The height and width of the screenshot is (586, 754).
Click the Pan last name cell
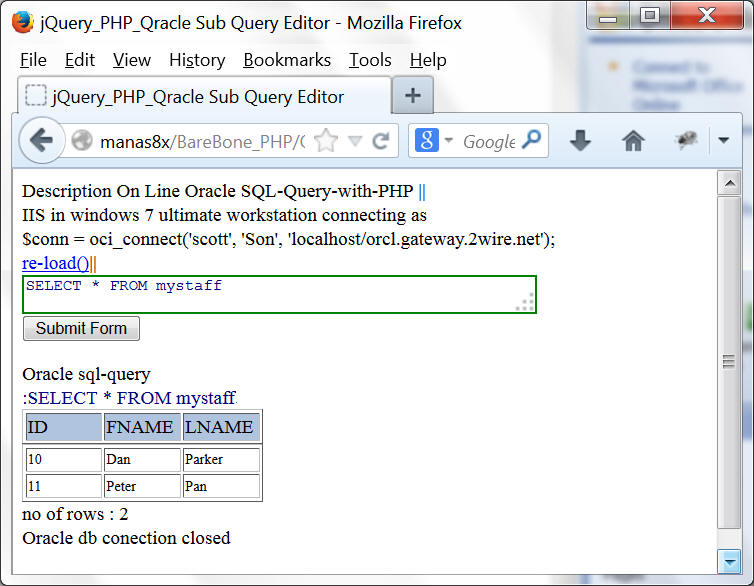[221, 486]
